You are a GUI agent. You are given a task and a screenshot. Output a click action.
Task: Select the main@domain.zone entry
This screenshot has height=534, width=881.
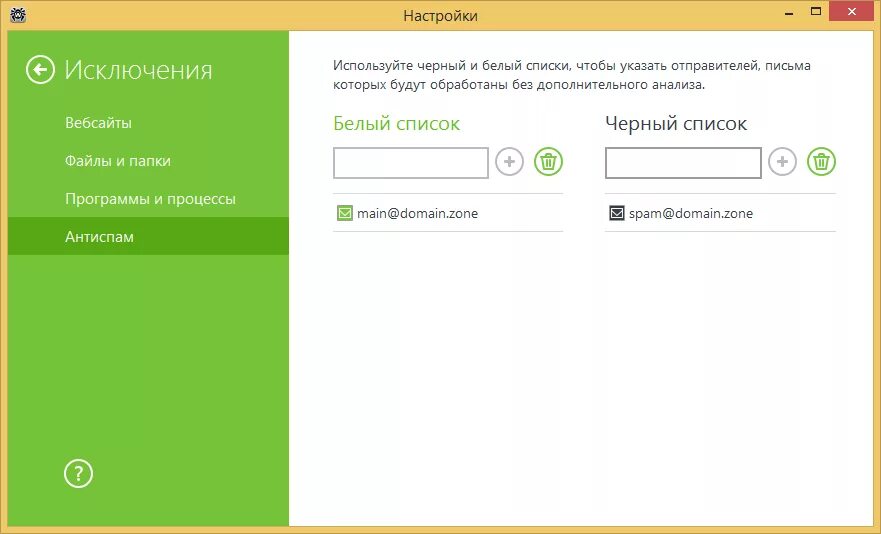[x=448, y=213]
